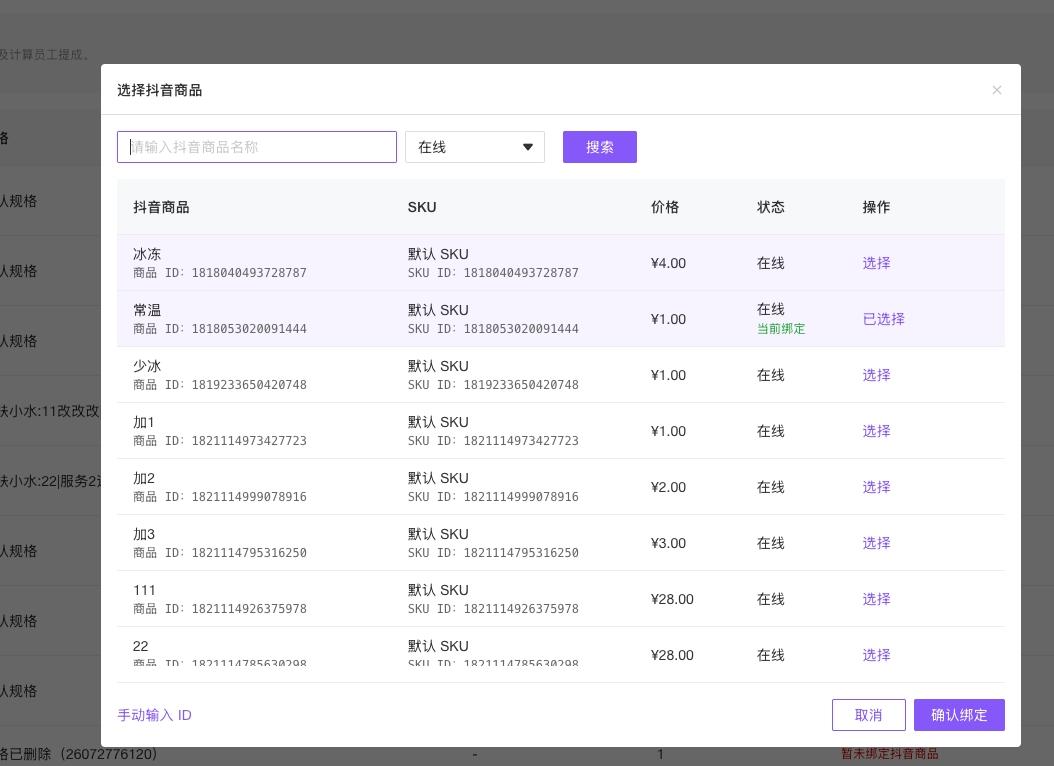This screenshot has height=766, width=1054.
Task: Click 已选择 for 常温 product
Action: (x=883, y=319)
